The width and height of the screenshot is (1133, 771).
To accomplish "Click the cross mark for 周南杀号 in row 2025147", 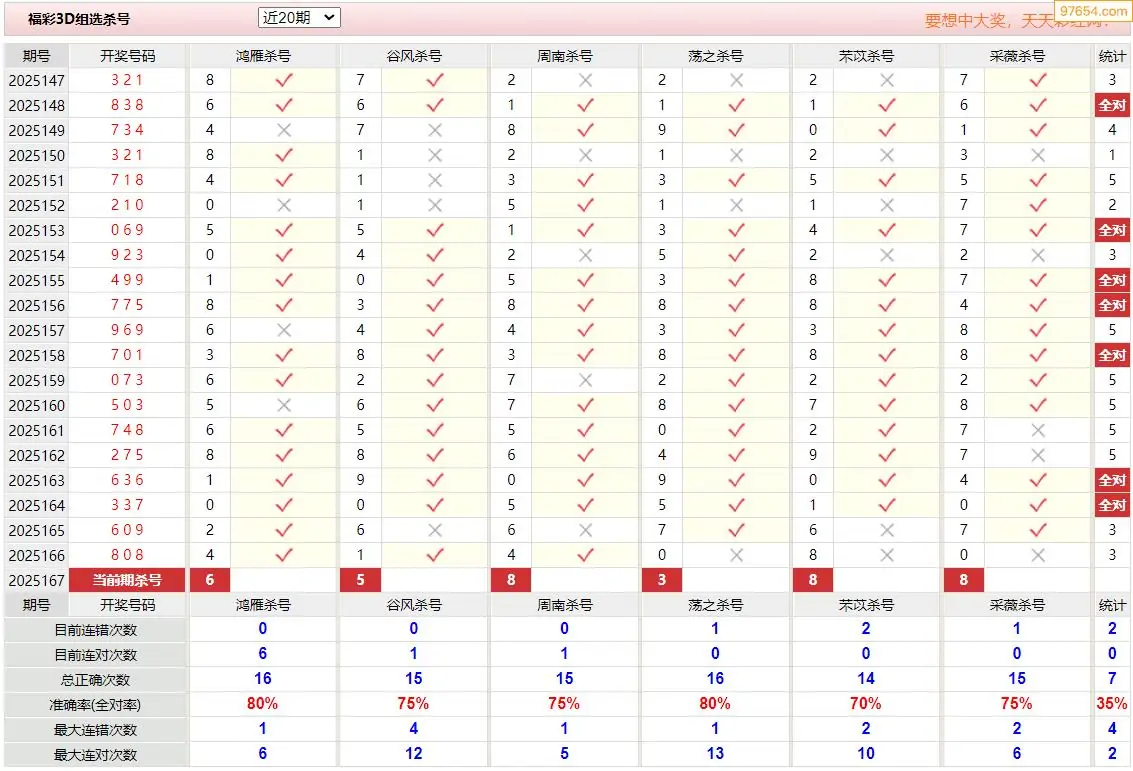I will tap(585, 80).
